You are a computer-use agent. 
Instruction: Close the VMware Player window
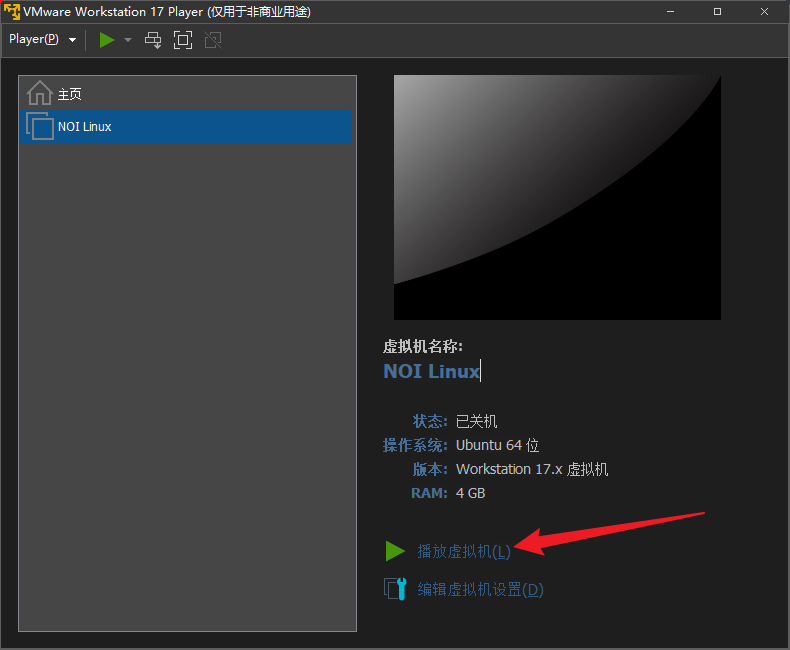pyautogui.click(x=763, y=11)
